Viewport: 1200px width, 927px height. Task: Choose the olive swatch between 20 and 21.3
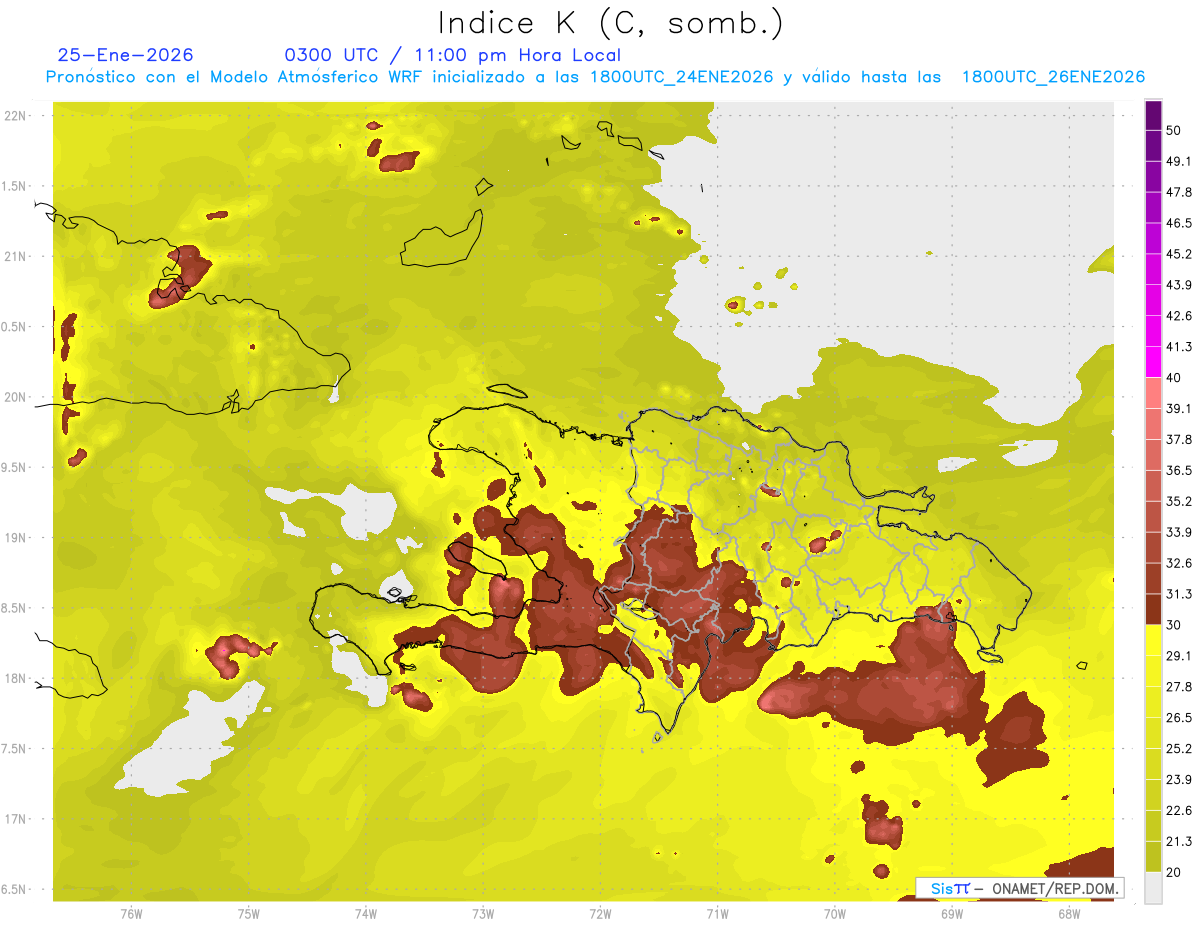point(1153,856)
